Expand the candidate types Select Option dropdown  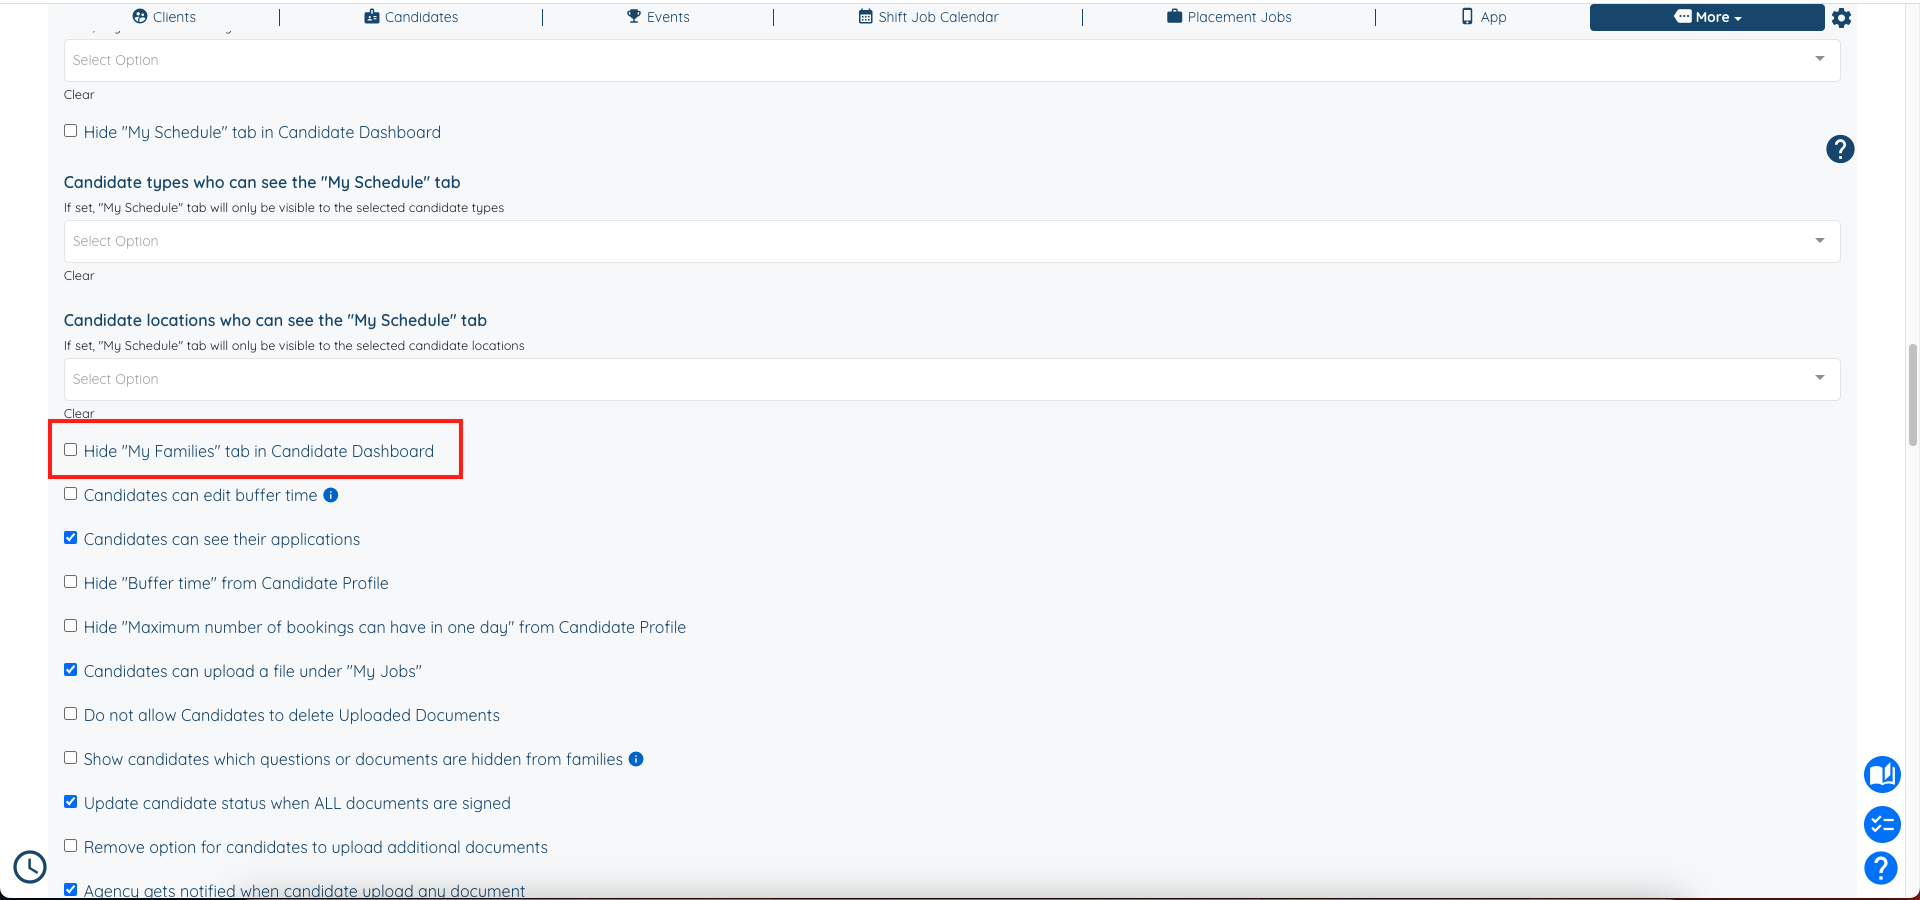[x=1819, y=240]
